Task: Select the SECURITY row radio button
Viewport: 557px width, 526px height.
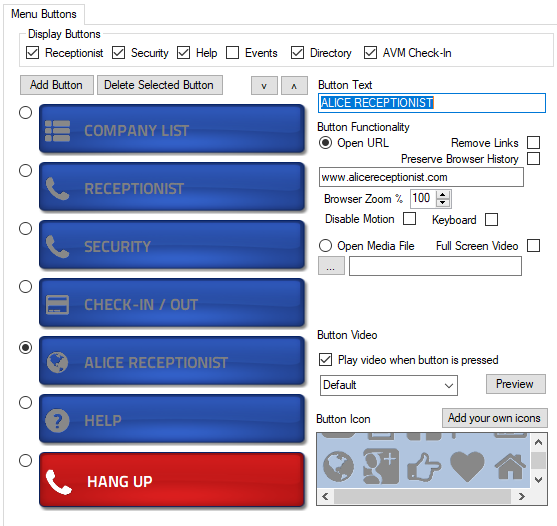Action: (x=25, y=228)
